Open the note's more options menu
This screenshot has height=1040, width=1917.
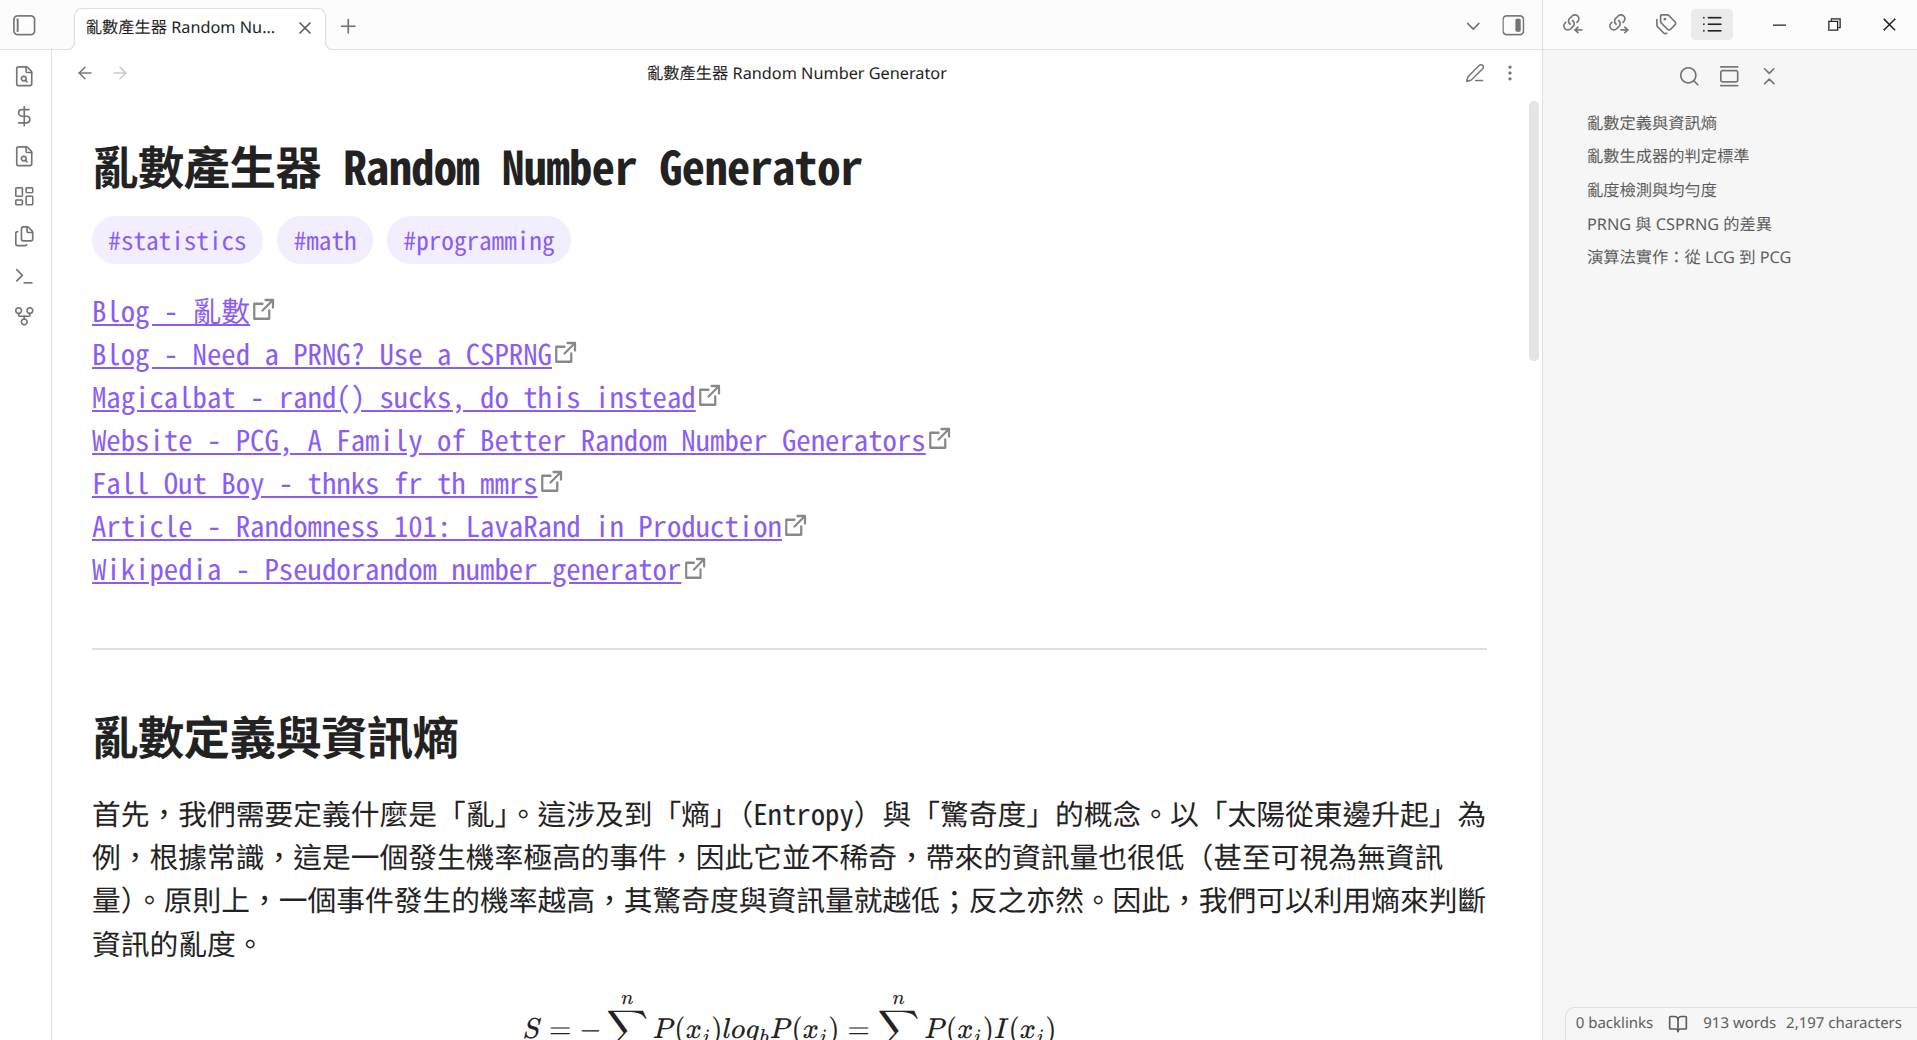(x=1510, y=73)
